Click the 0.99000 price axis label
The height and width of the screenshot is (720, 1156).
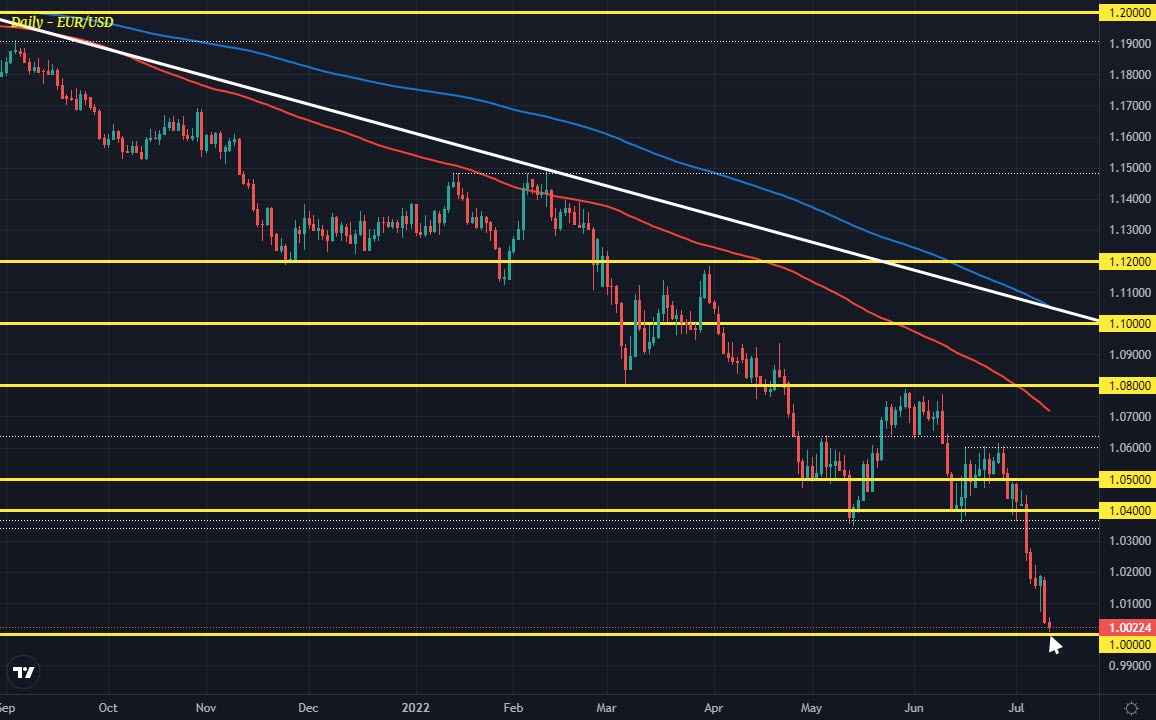1126,665
